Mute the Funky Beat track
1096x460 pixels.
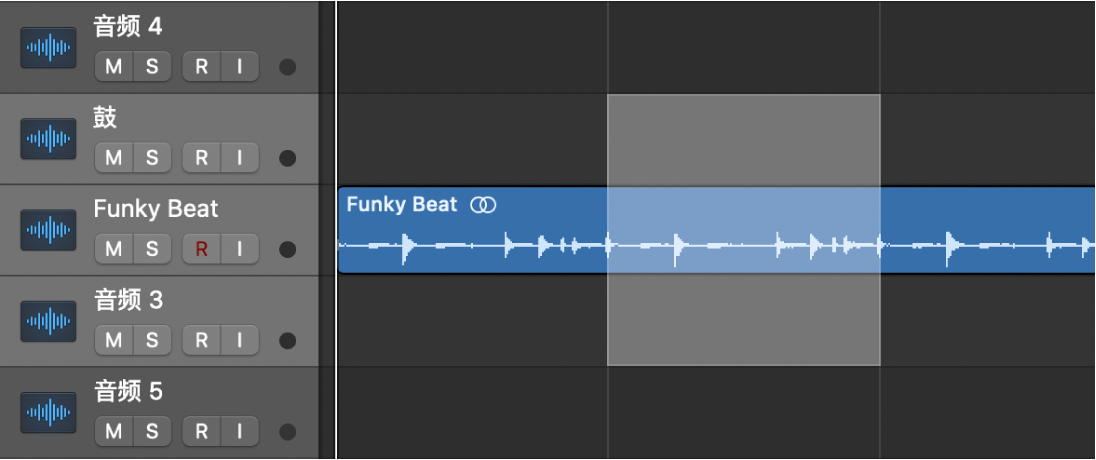point(114,248)
